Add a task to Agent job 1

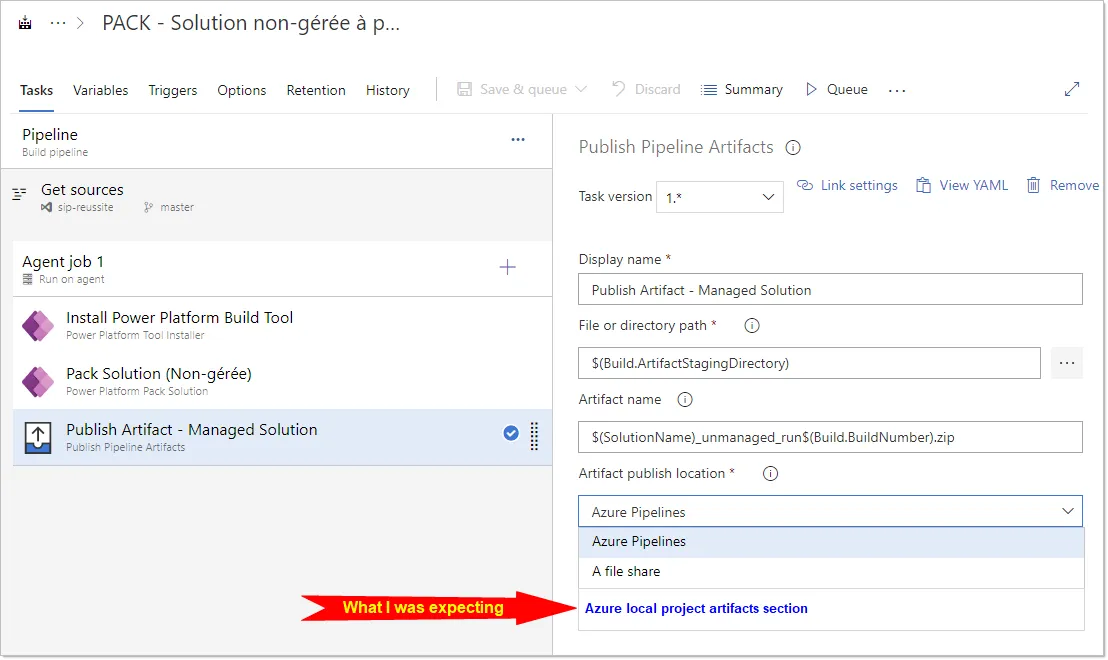[507, 267]
